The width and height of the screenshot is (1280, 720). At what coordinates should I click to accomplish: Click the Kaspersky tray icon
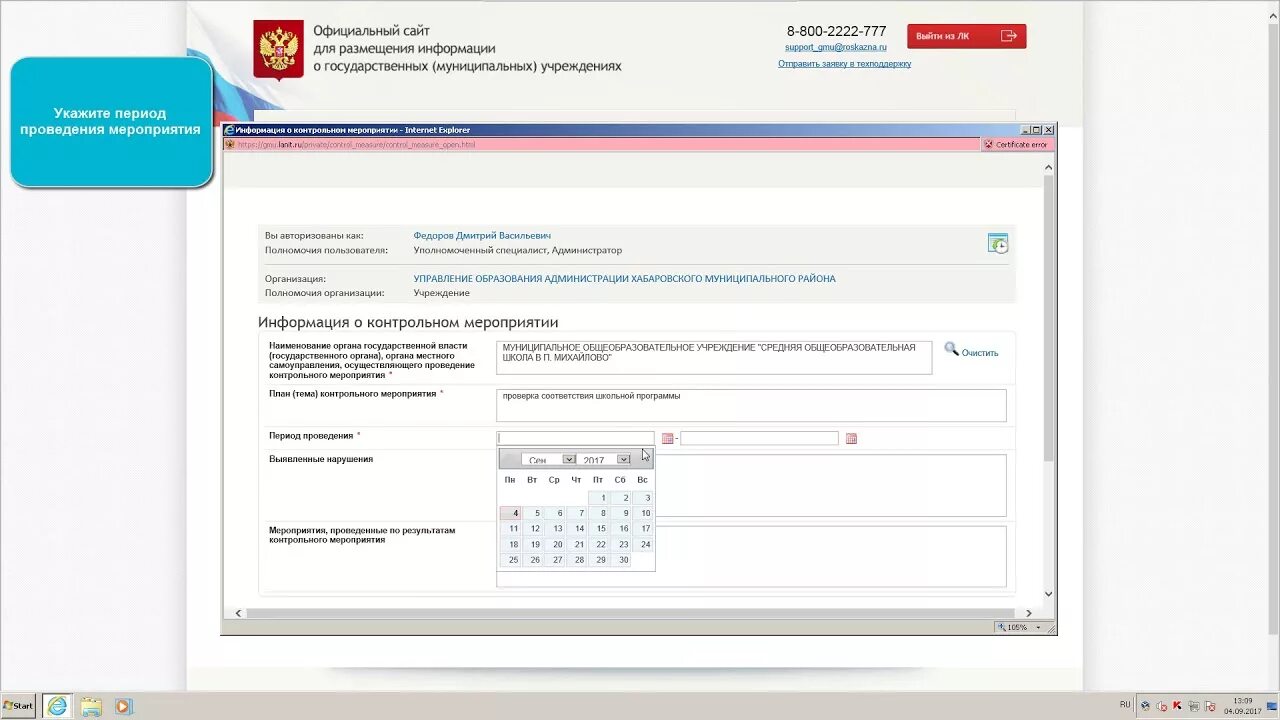click(x=1177, y=705)
